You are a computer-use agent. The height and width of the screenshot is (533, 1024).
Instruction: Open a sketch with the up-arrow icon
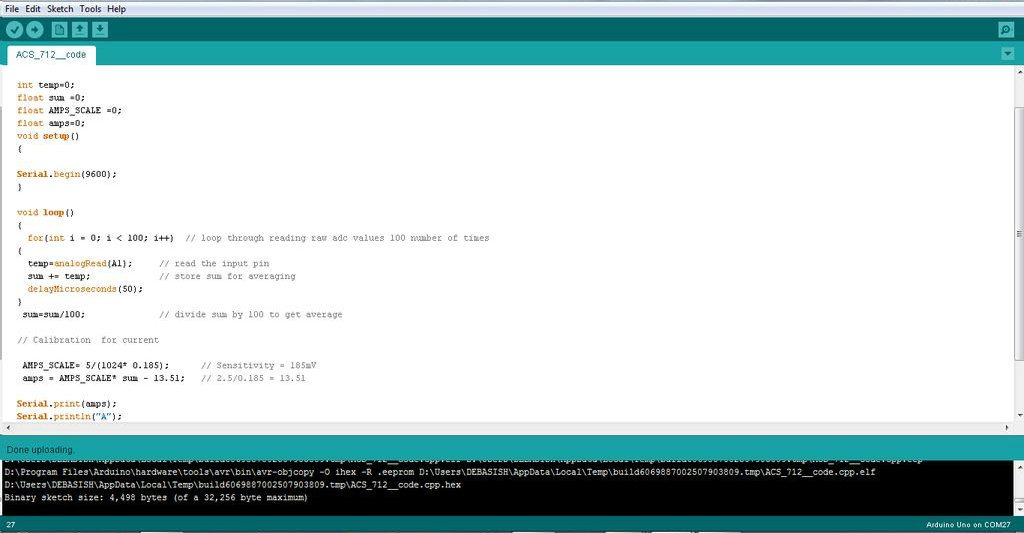pos(80,29)
